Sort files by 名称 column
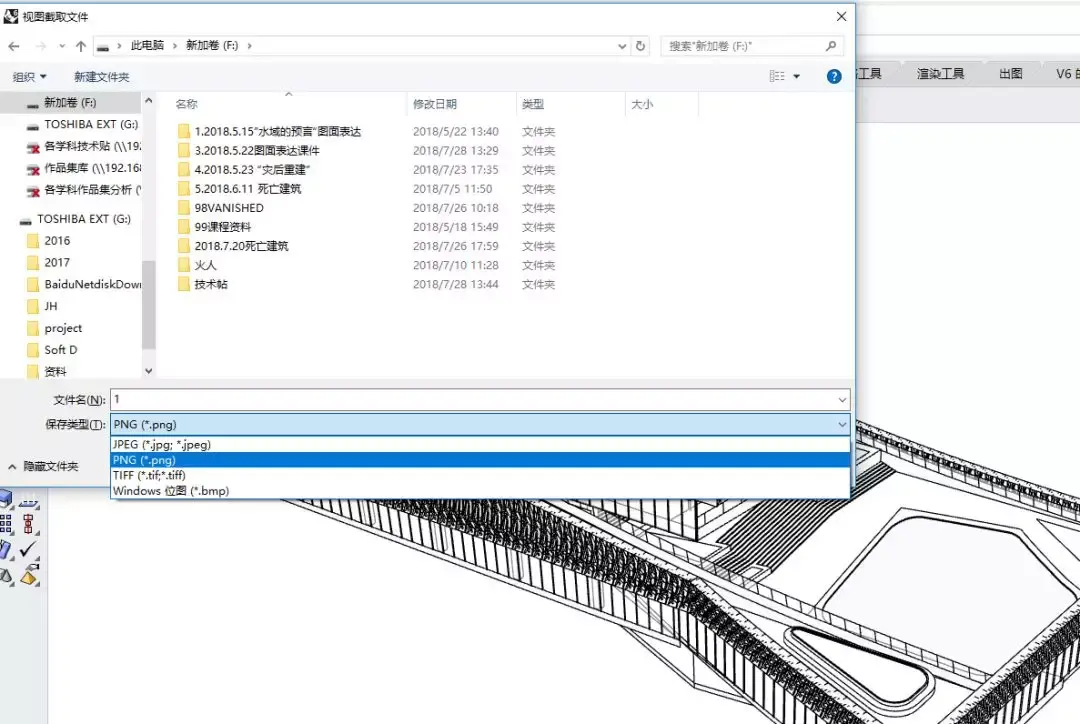The height and width of the screenshot is (724, 1080). coord(186,104)
